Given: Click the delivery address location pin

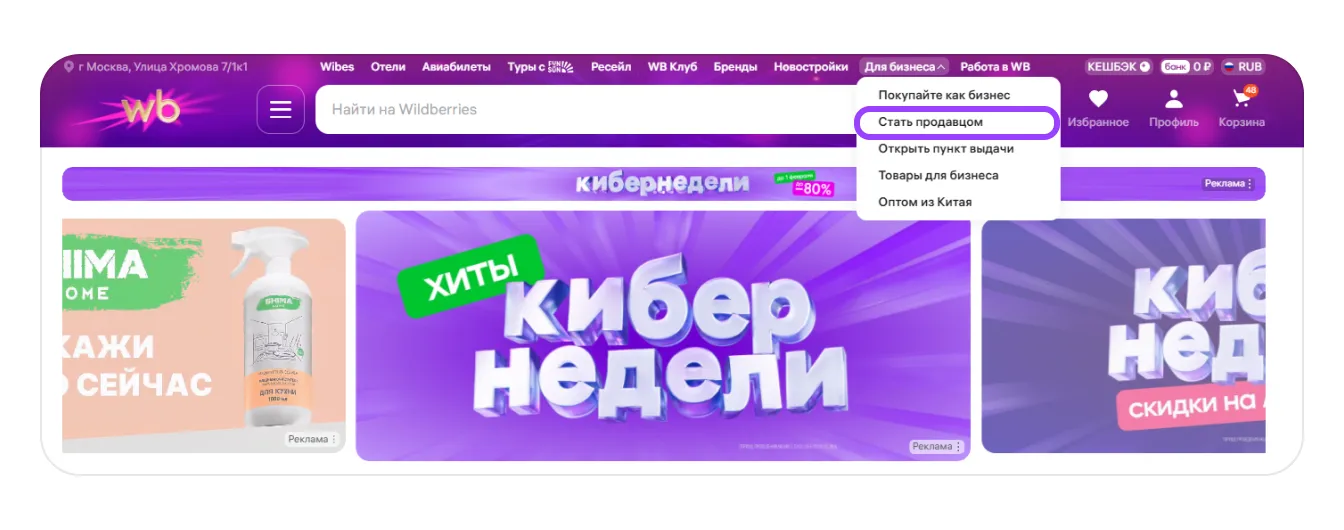Looking at the screenshot, I should point(69,67).
